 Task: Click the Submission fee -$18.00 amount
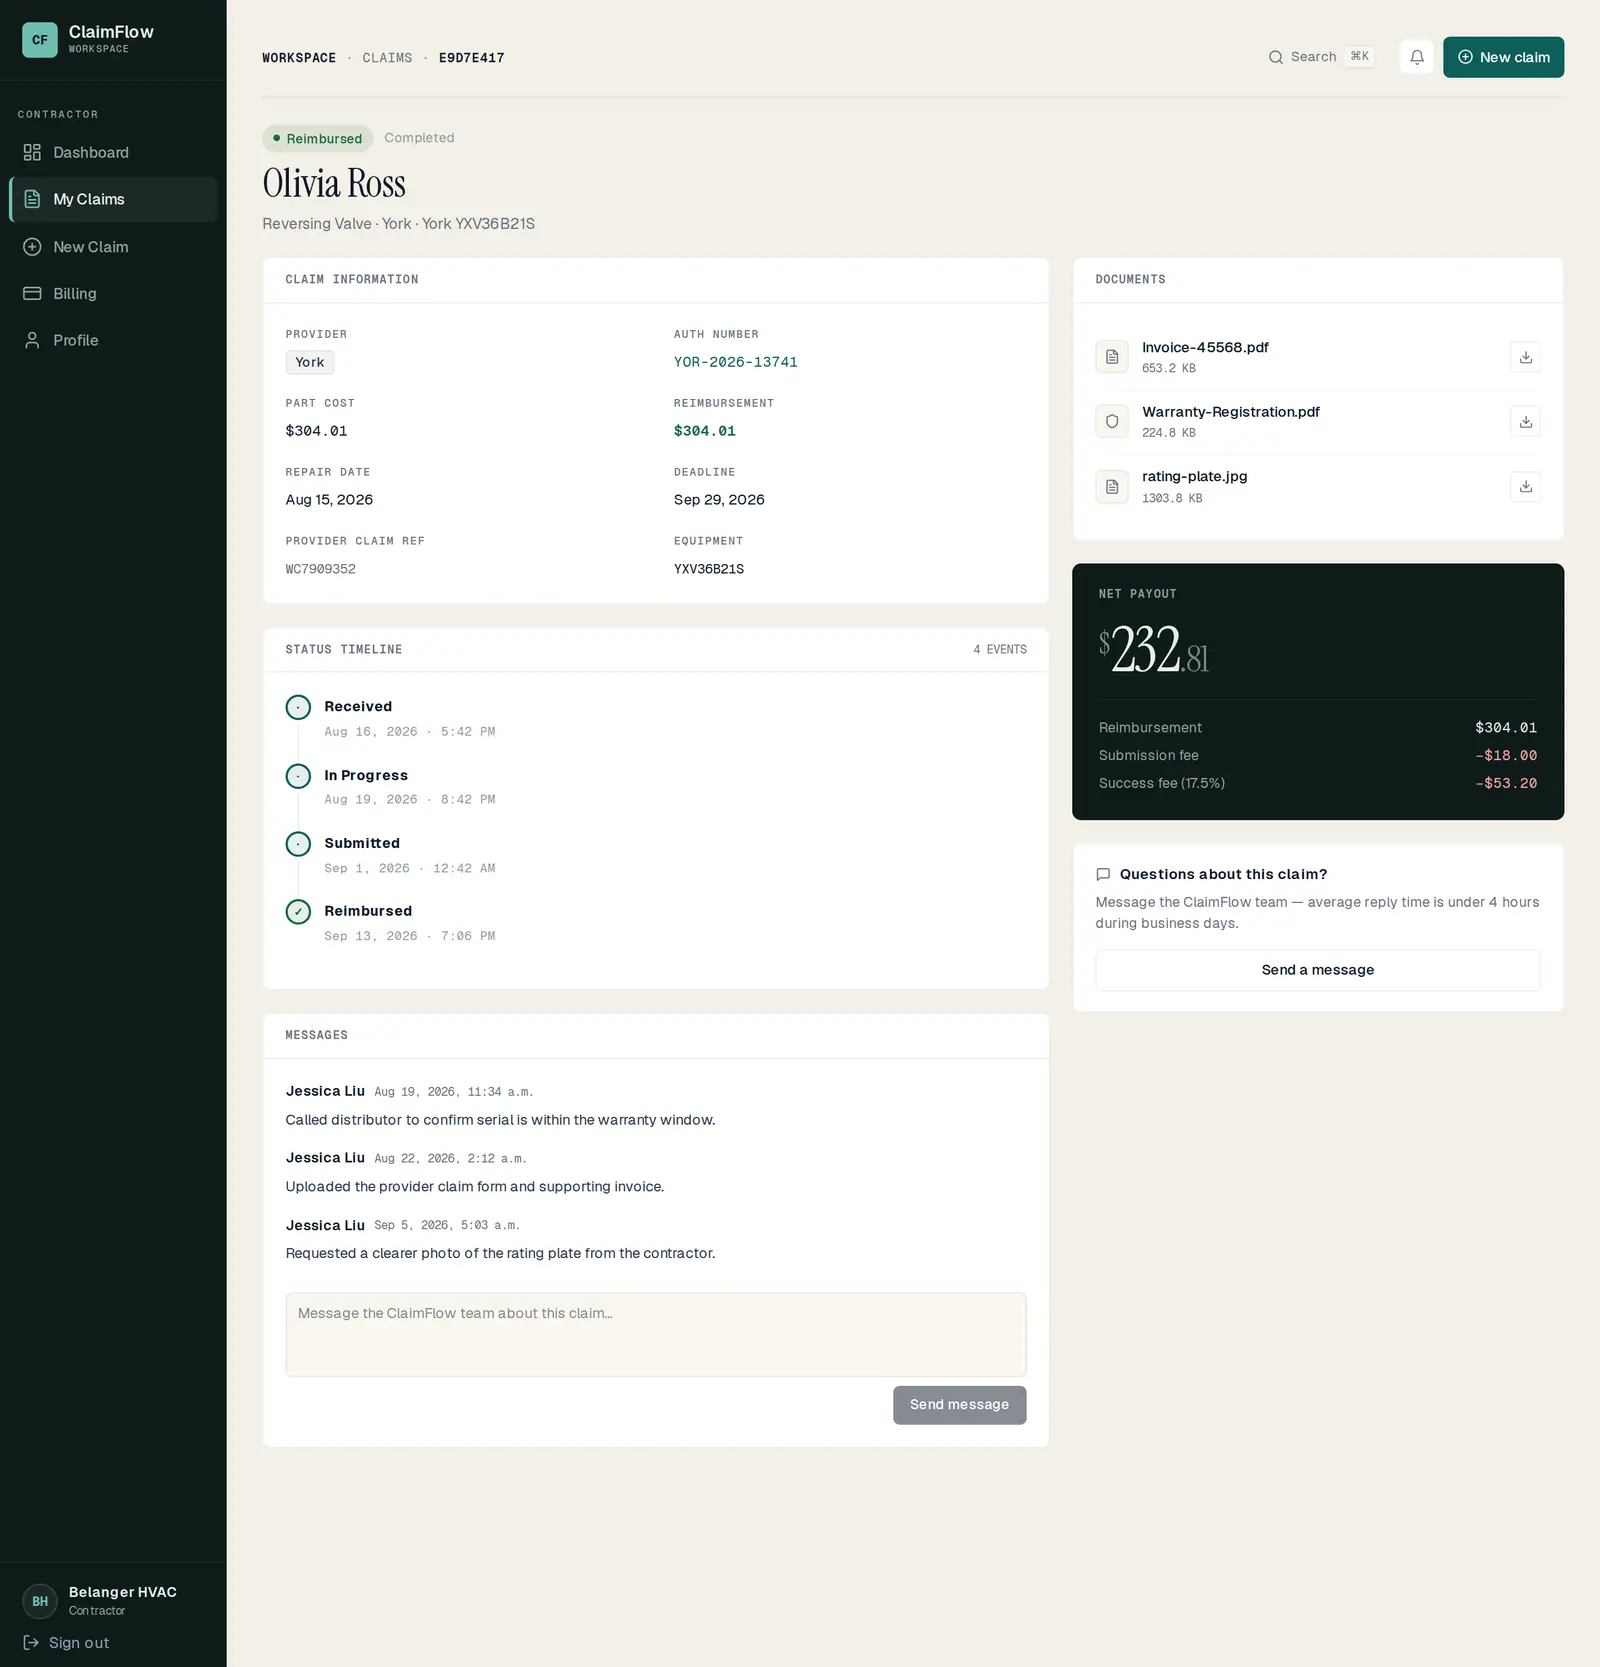coord(1506,756)
